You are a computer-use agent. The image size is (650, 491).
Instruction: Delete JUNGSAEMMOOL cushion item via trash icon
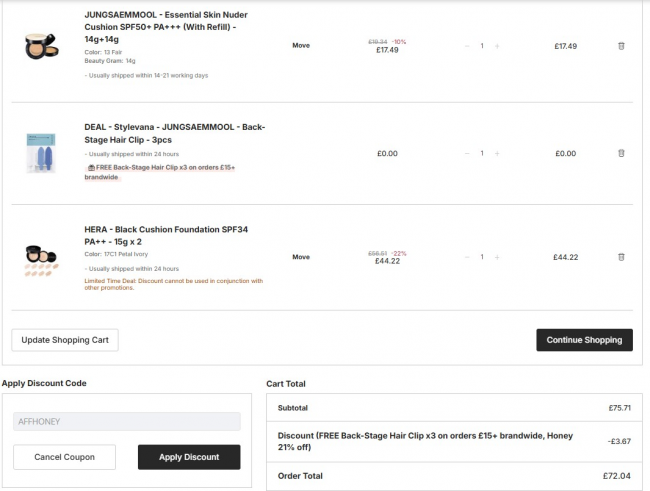click(621, 46)
